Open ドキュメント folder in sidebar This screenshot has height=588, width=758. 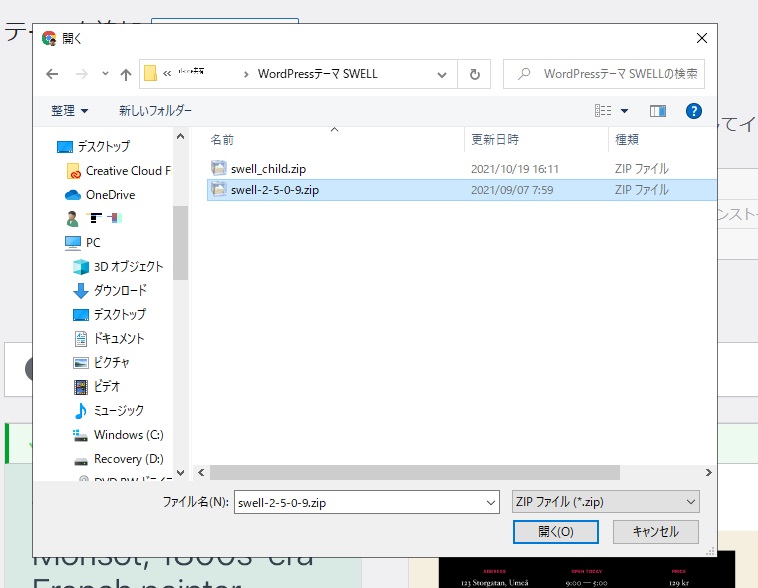coord(109,338)
